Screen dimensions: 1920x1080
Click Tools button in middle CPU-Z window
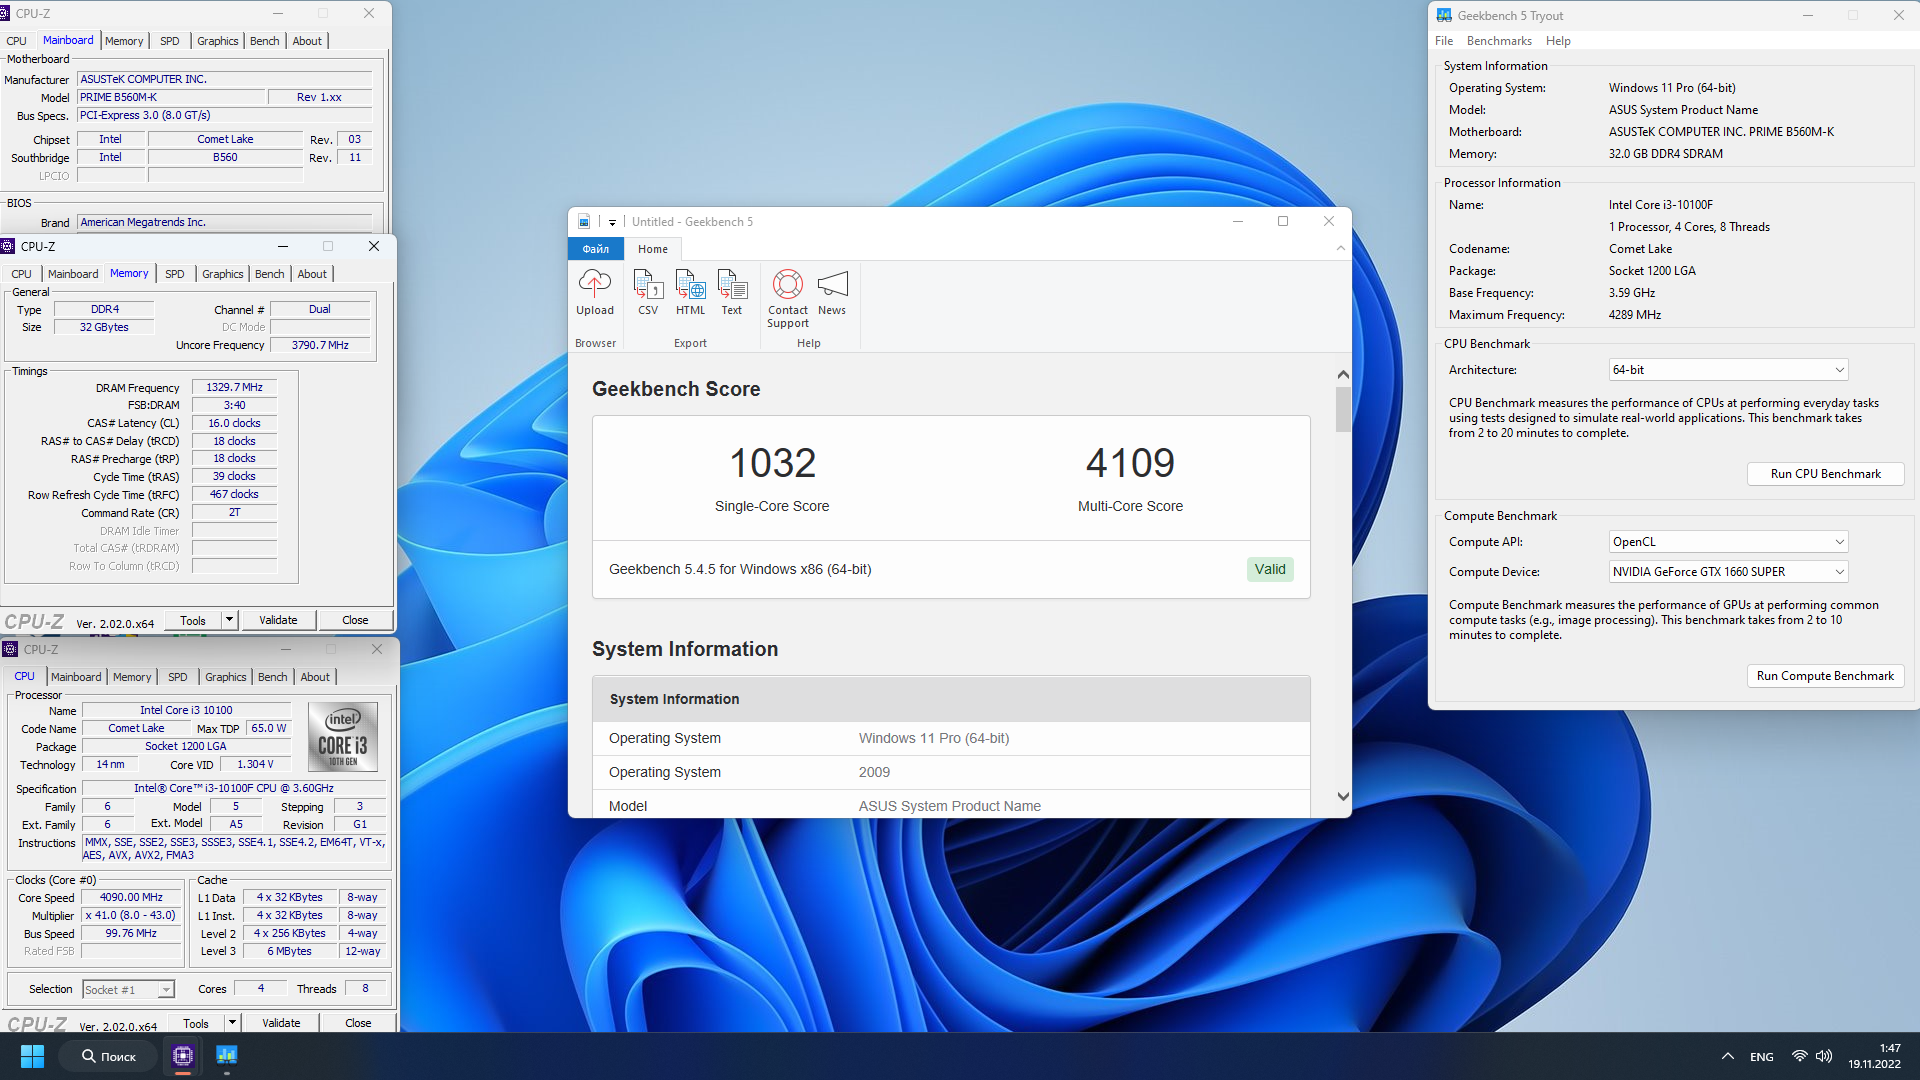click(193, 620)
